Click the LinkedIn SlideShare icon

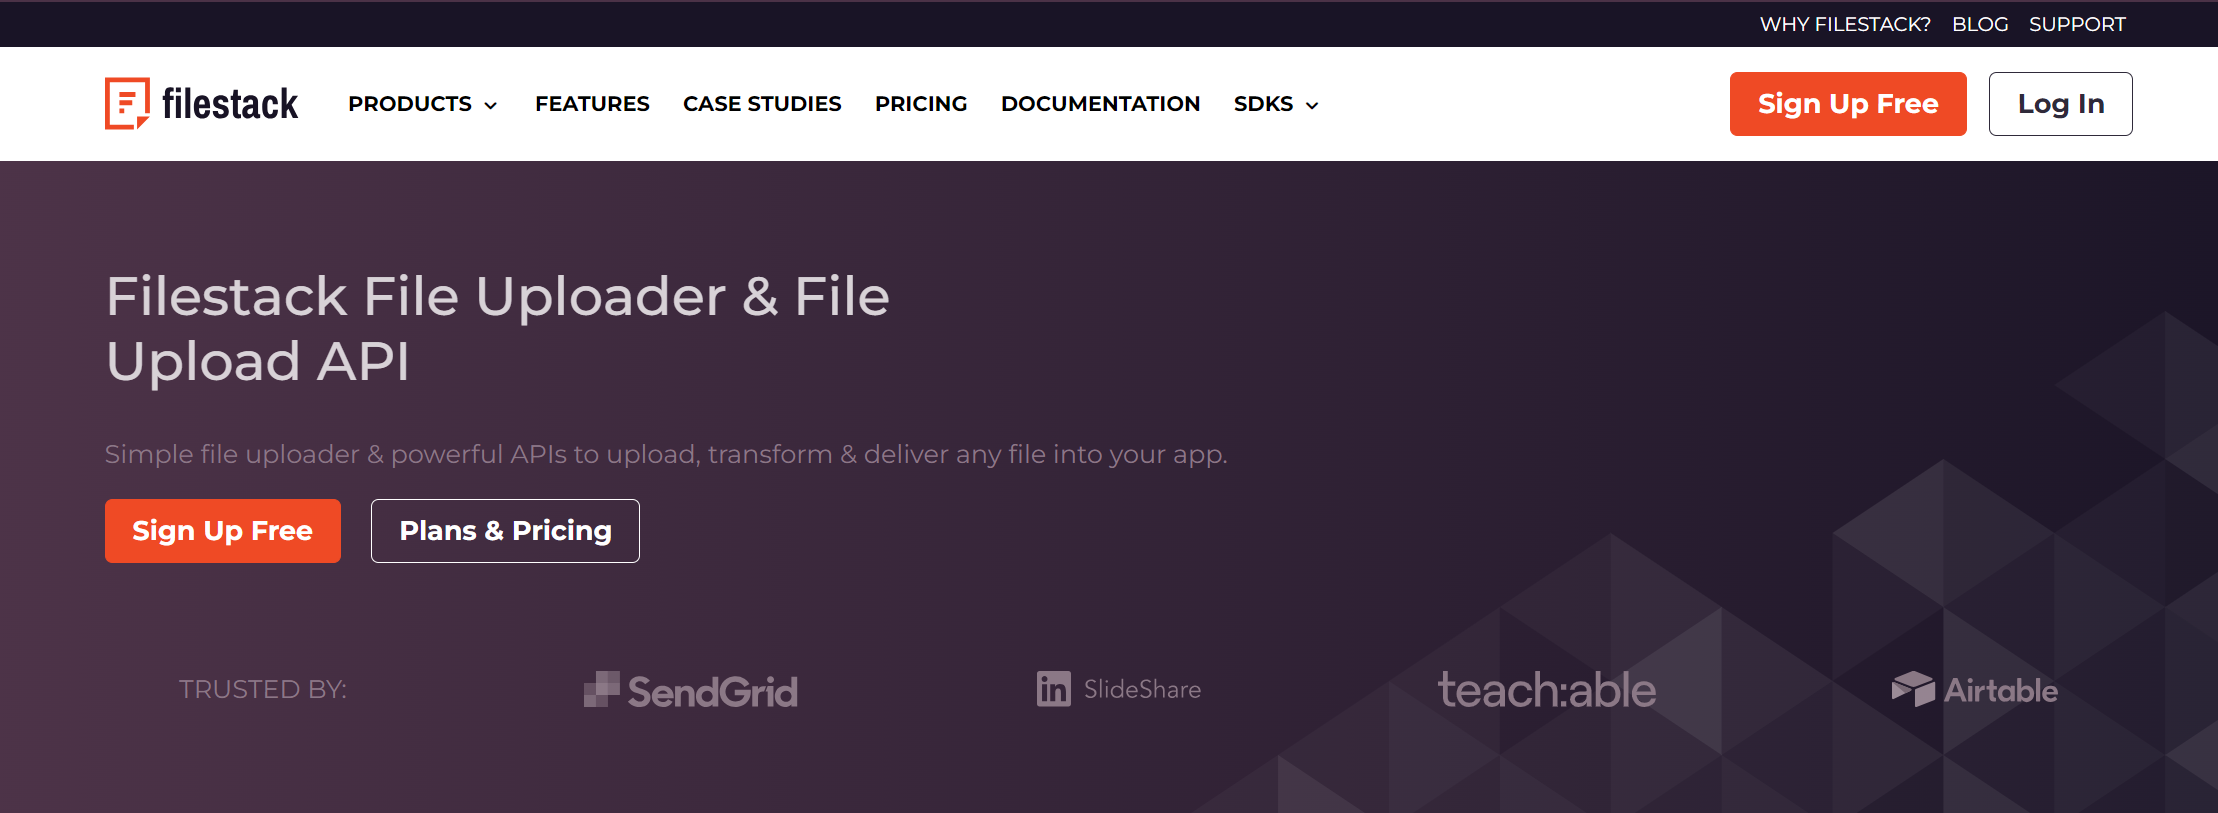[x=1053, y=689]
